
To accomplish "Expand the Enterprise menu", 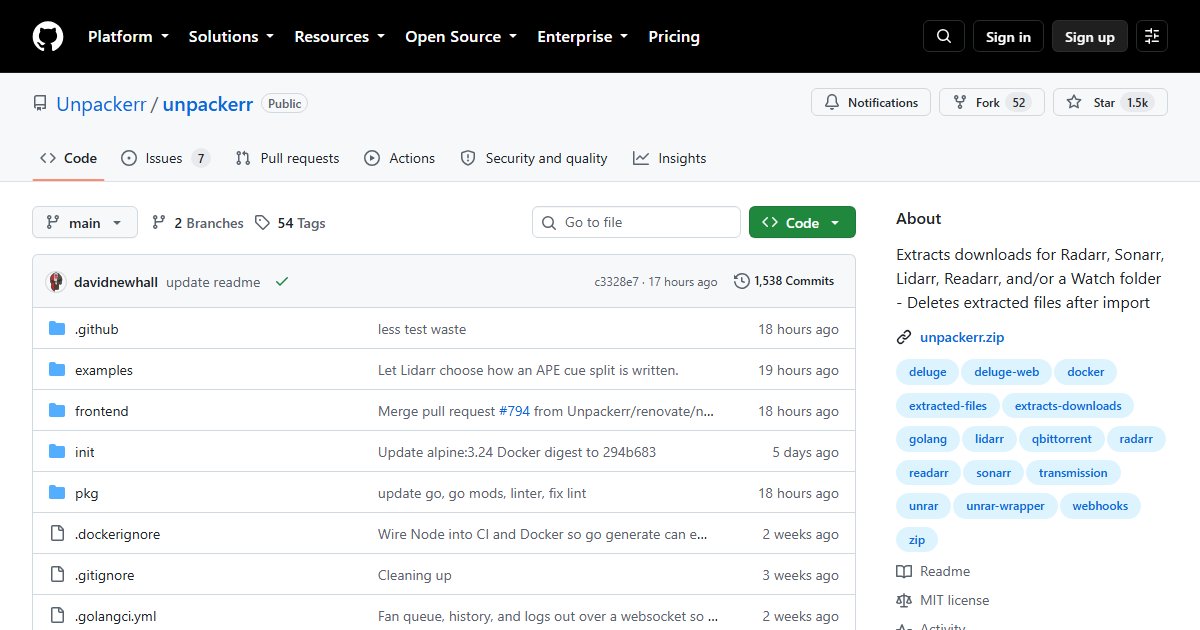I will 583,37.
